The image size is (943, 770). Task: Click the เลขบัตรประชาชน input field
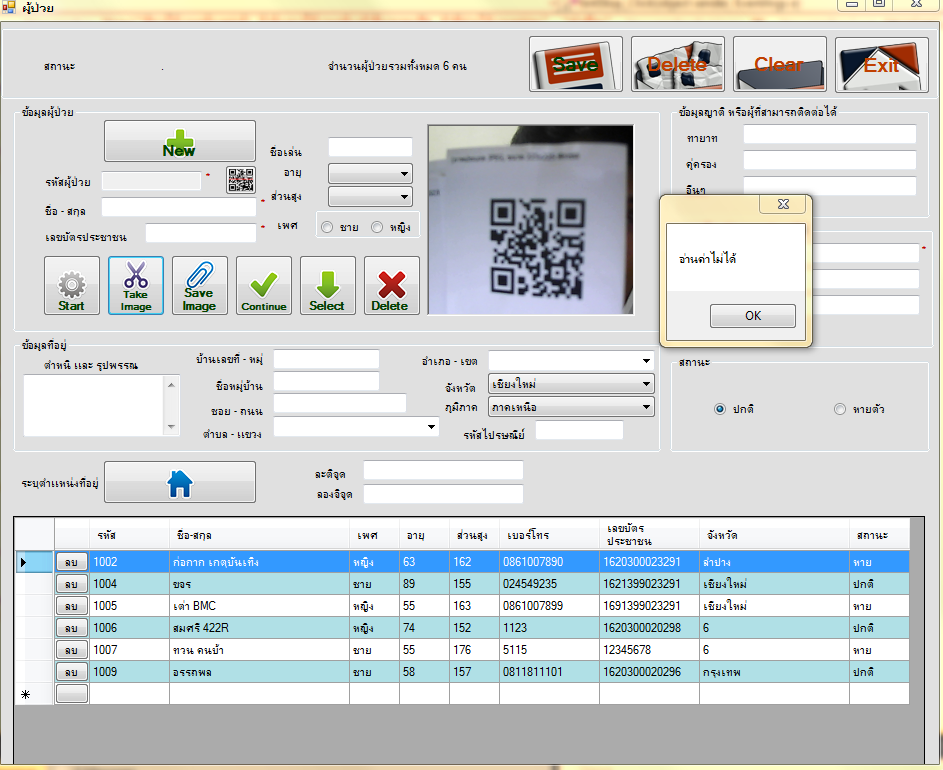[201, 233]
